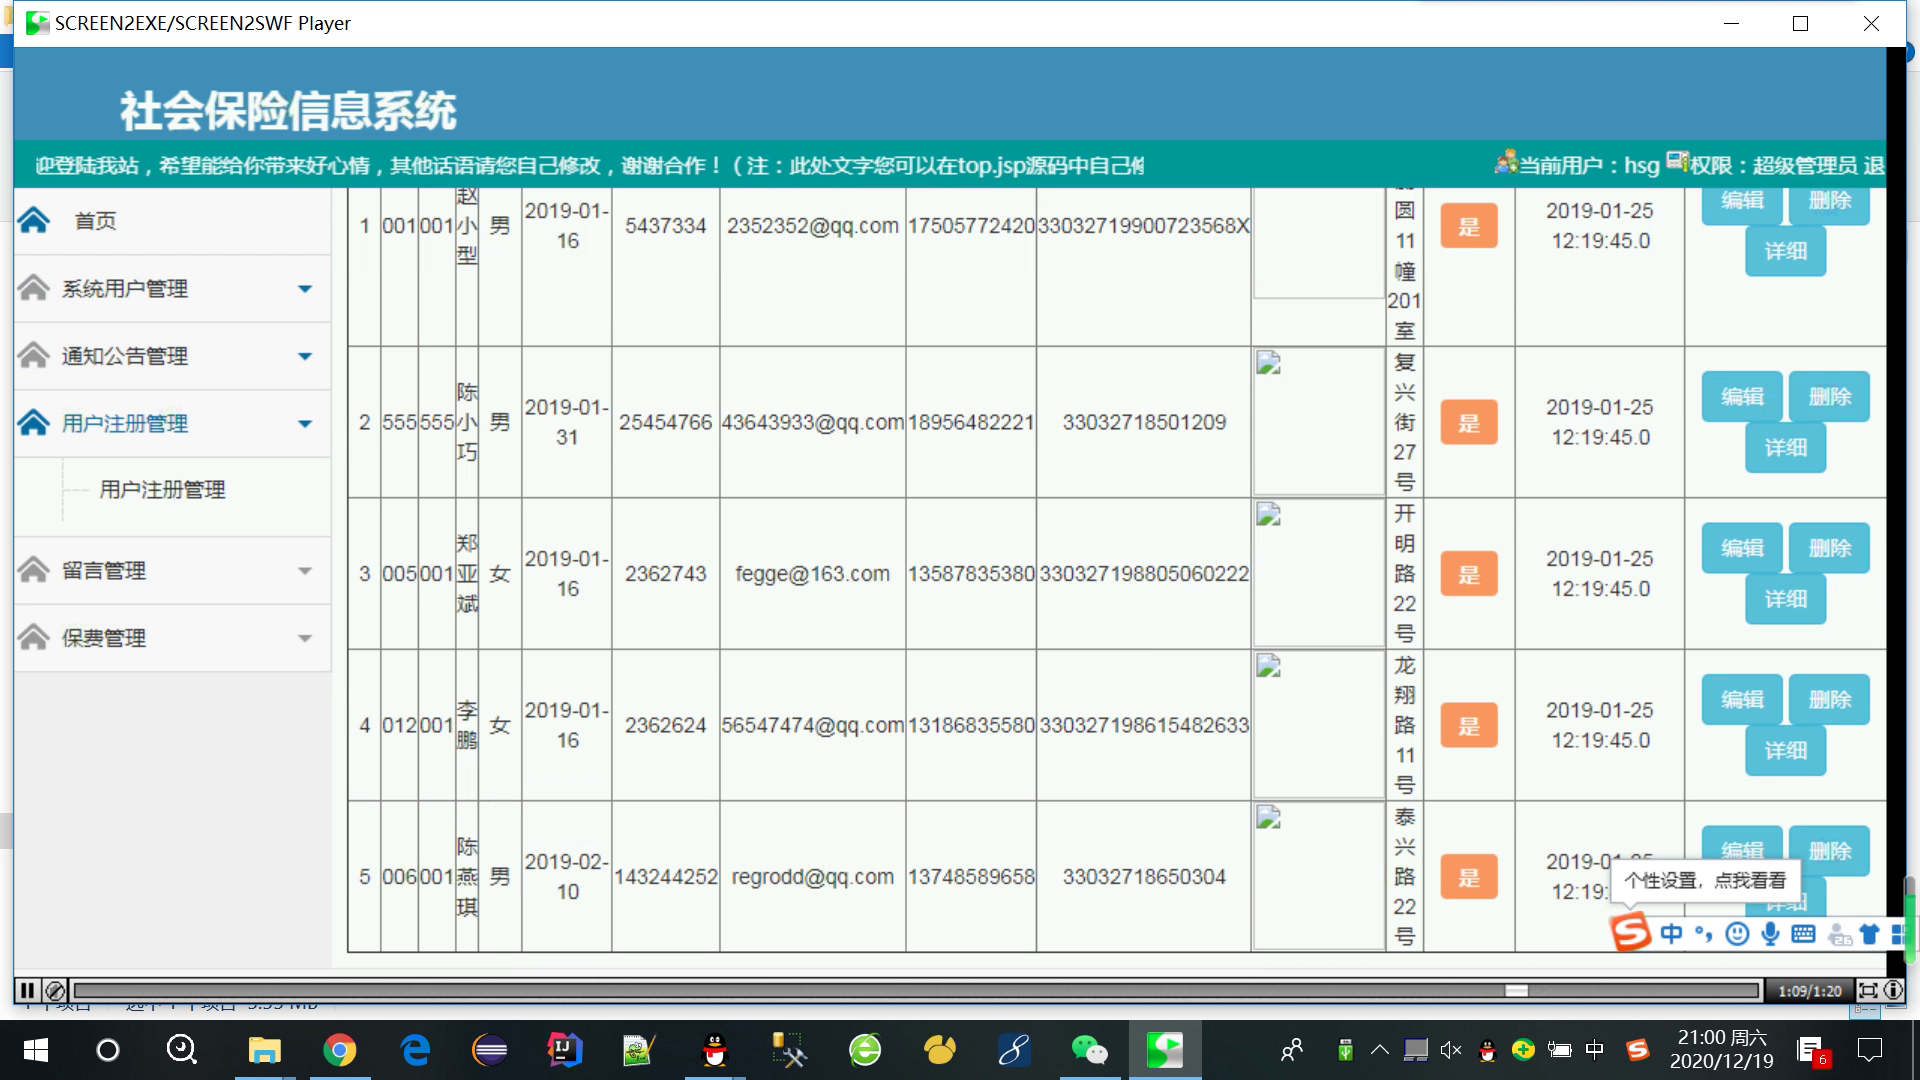Toggle the orange 是 status for row 5
The image size is (1920, 1080).
(1468, 877)
